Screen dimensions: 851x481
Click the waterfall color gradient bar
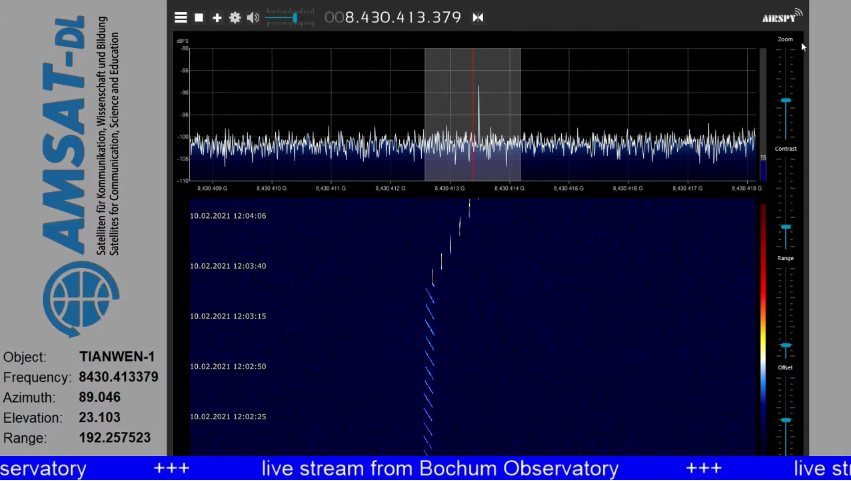click(763, 320)
